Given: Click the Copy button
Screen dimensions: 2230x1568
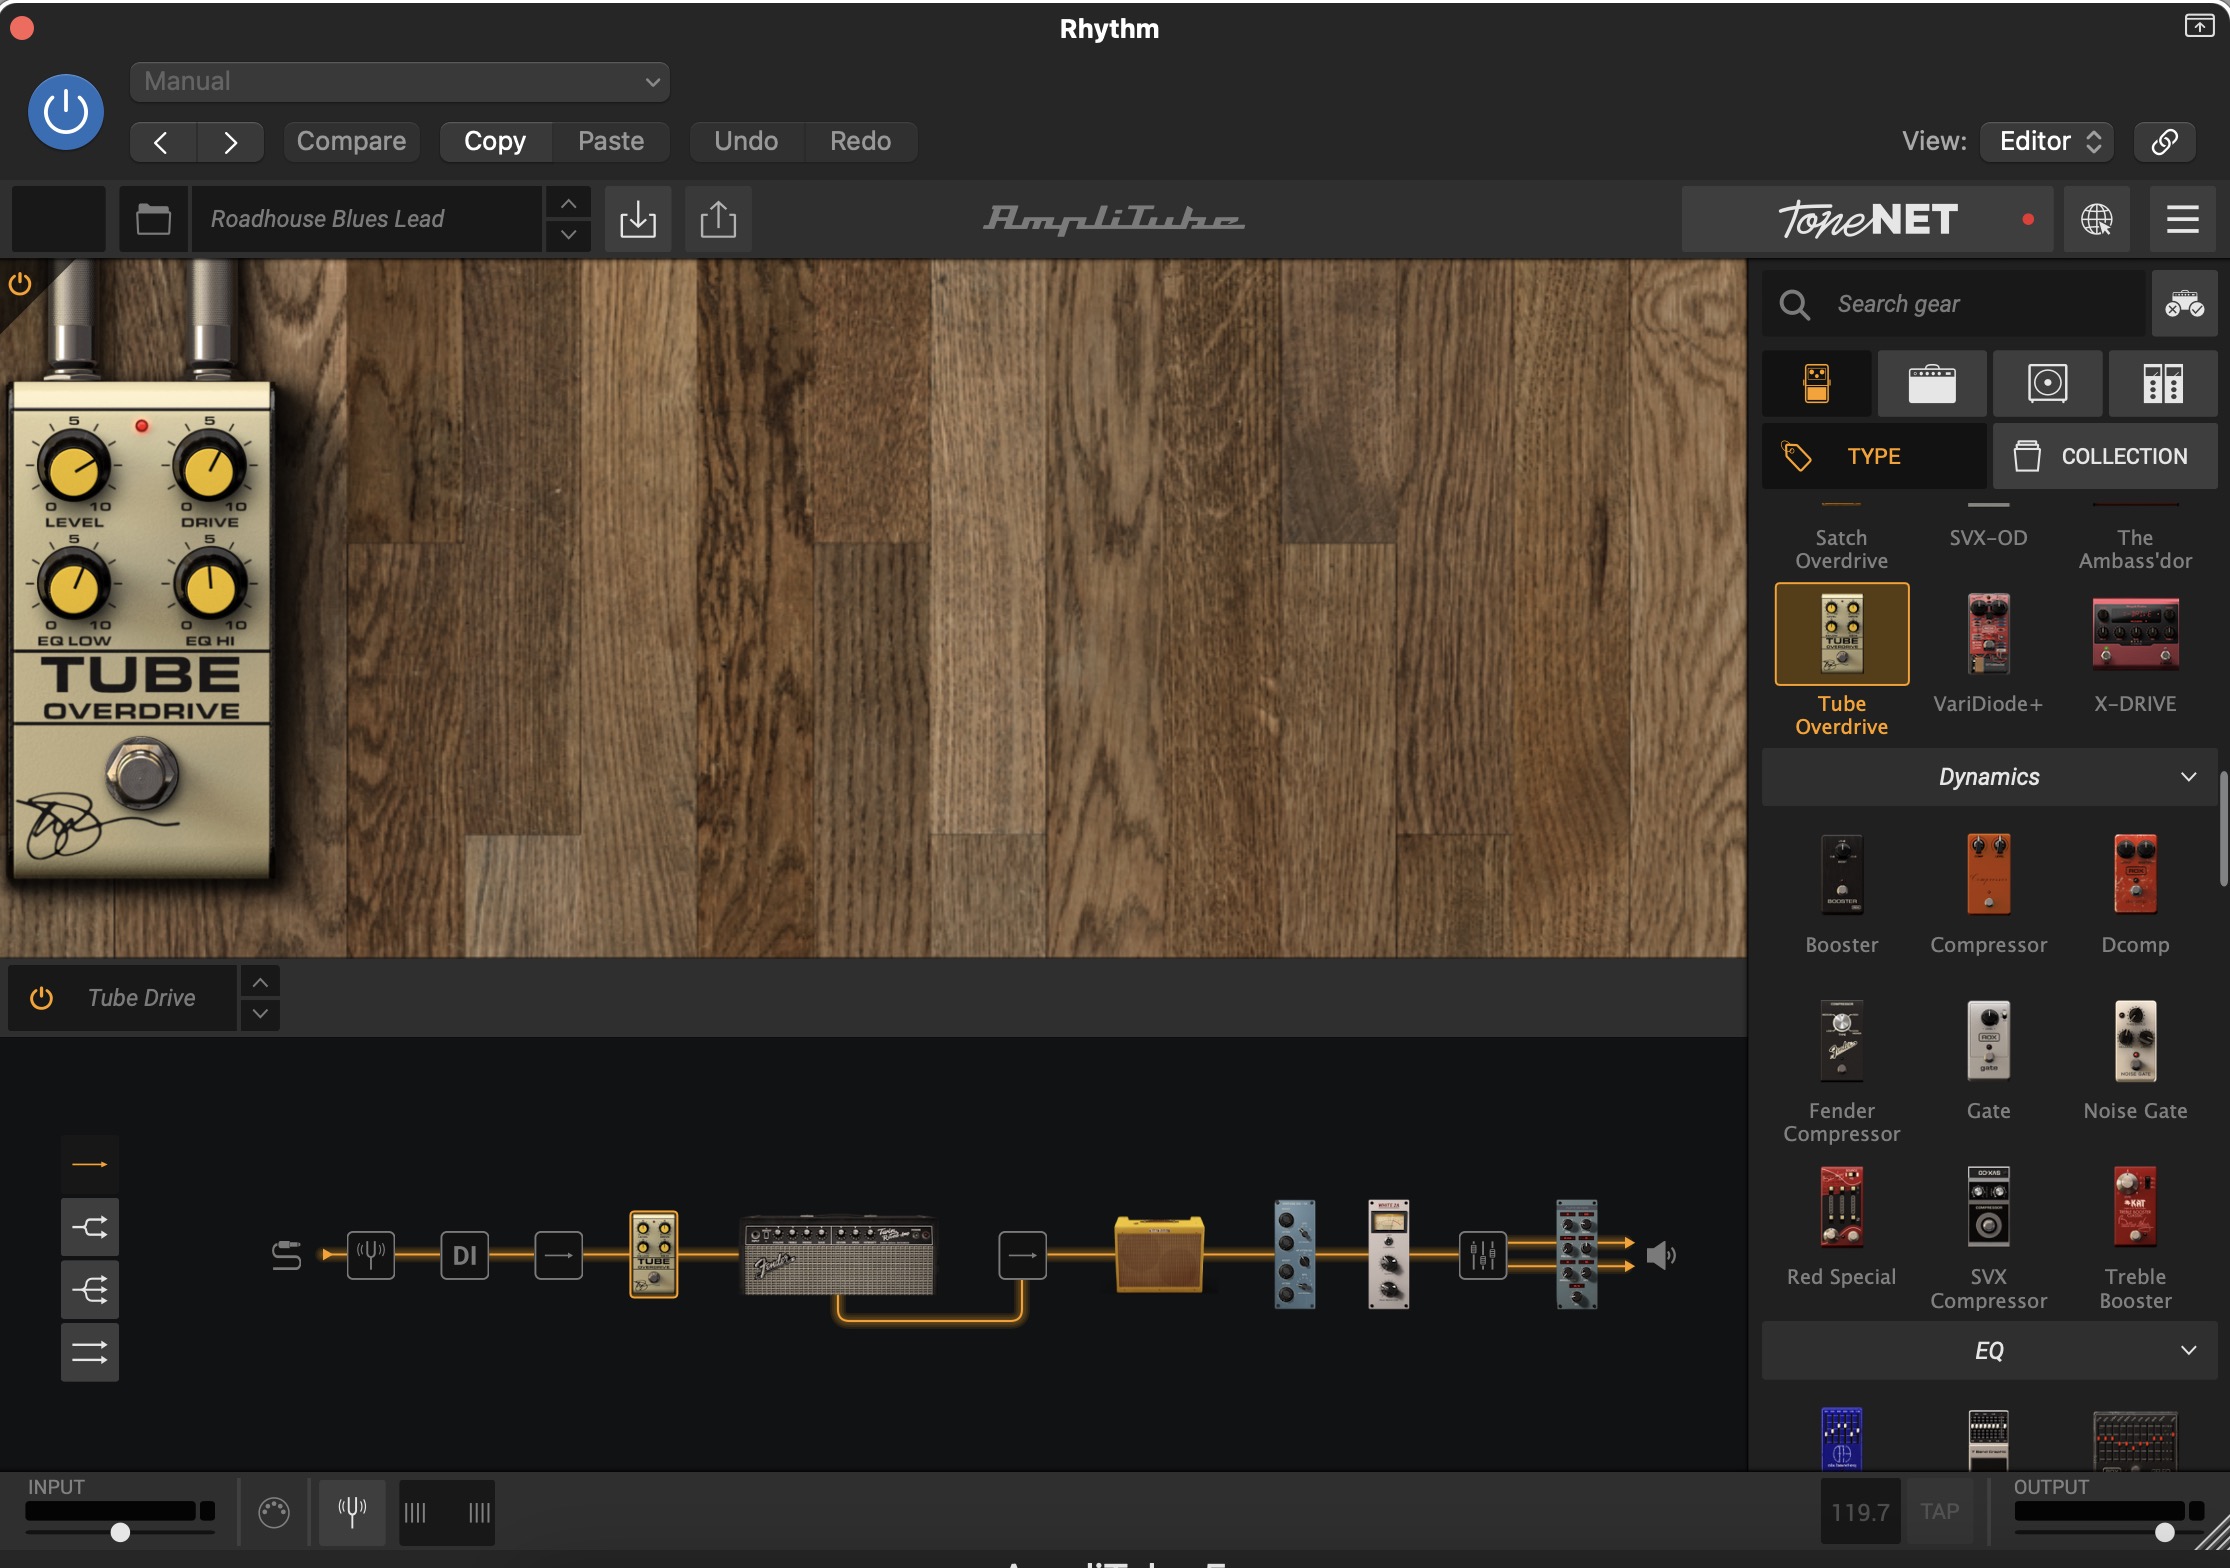Looking at the screenshot, I should tap(495, 141).
